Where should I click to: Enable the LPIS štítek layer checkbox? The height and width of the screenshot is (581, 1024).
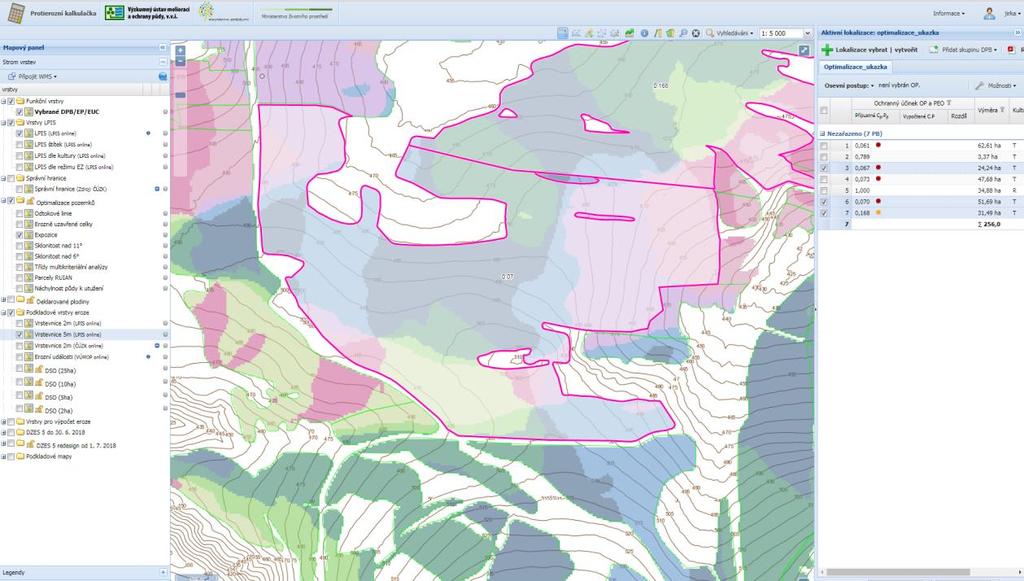click(19, 144)
